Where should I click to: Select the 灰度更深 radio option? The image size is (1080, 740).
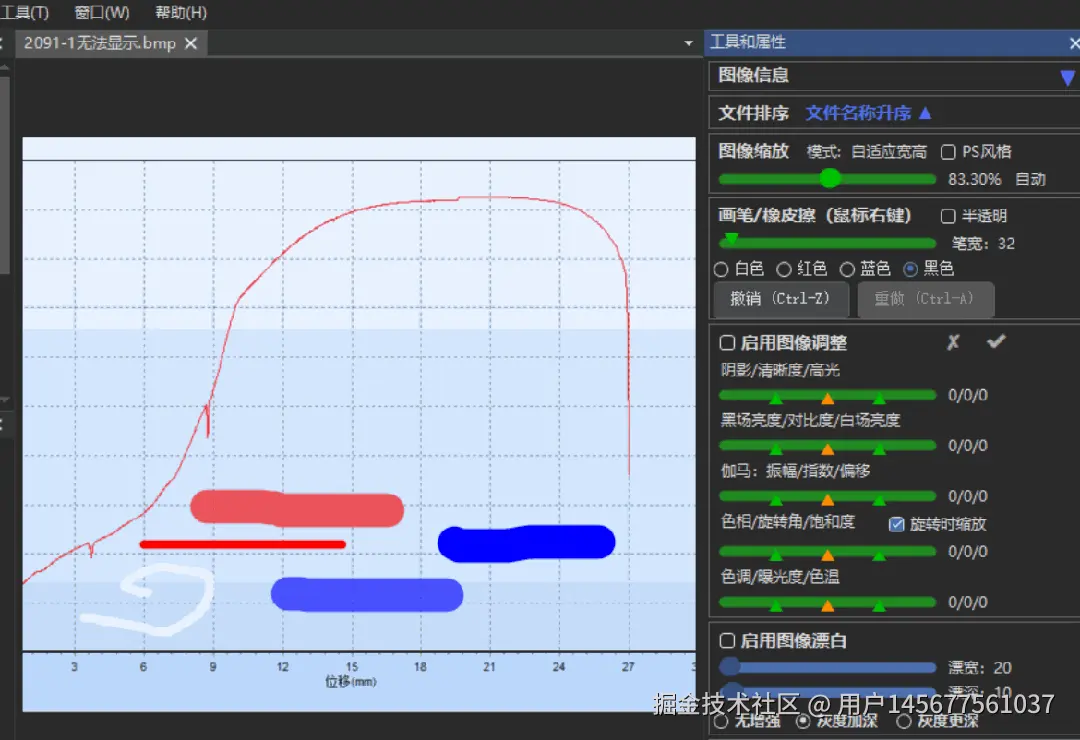pos(904,721)
